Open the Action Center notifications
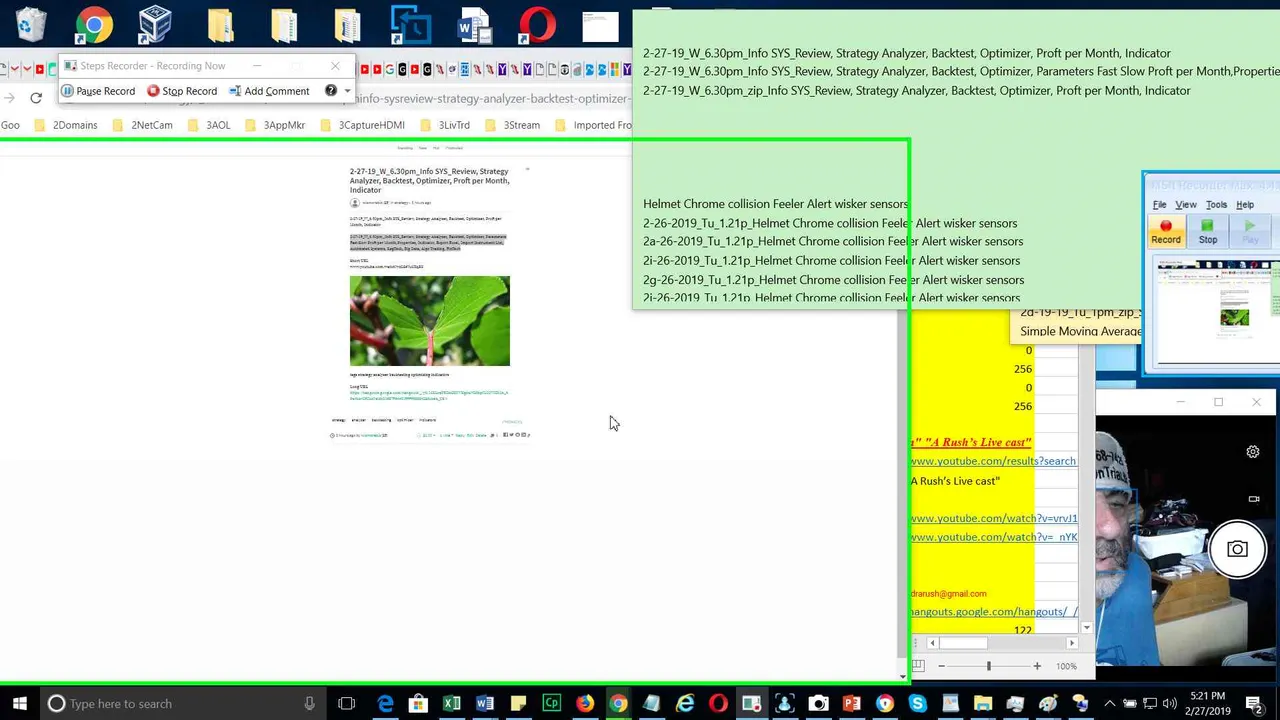1280x720 pixels. point(1254,703)
